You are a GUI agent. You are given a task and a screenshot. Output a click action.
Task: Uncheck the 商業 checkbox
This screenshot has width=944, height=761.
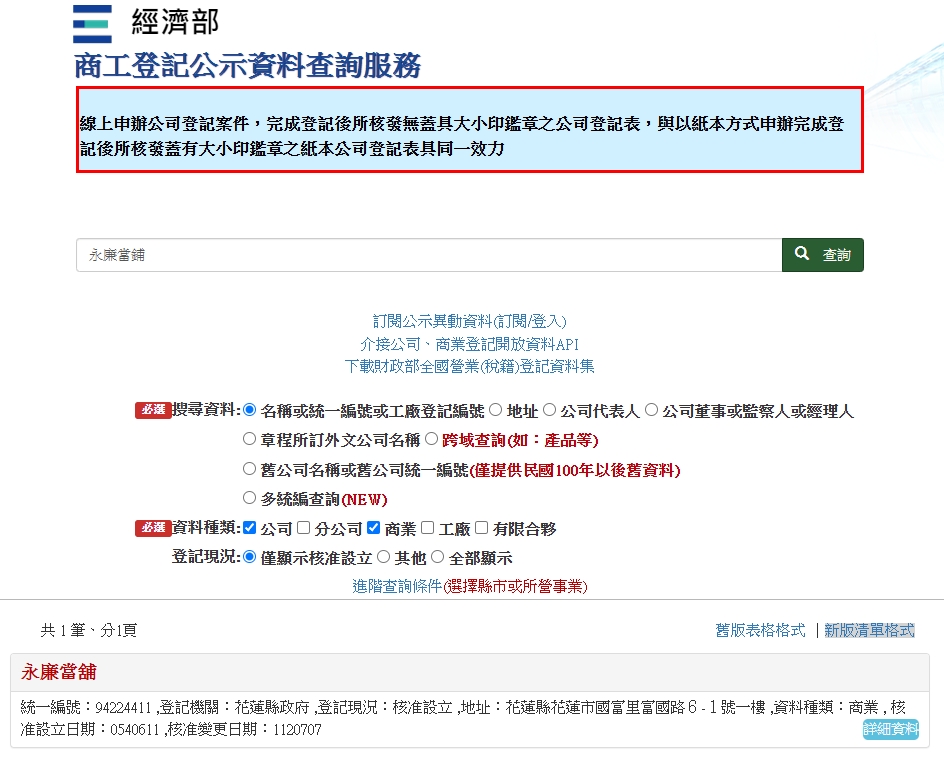[x=373, y=527]
